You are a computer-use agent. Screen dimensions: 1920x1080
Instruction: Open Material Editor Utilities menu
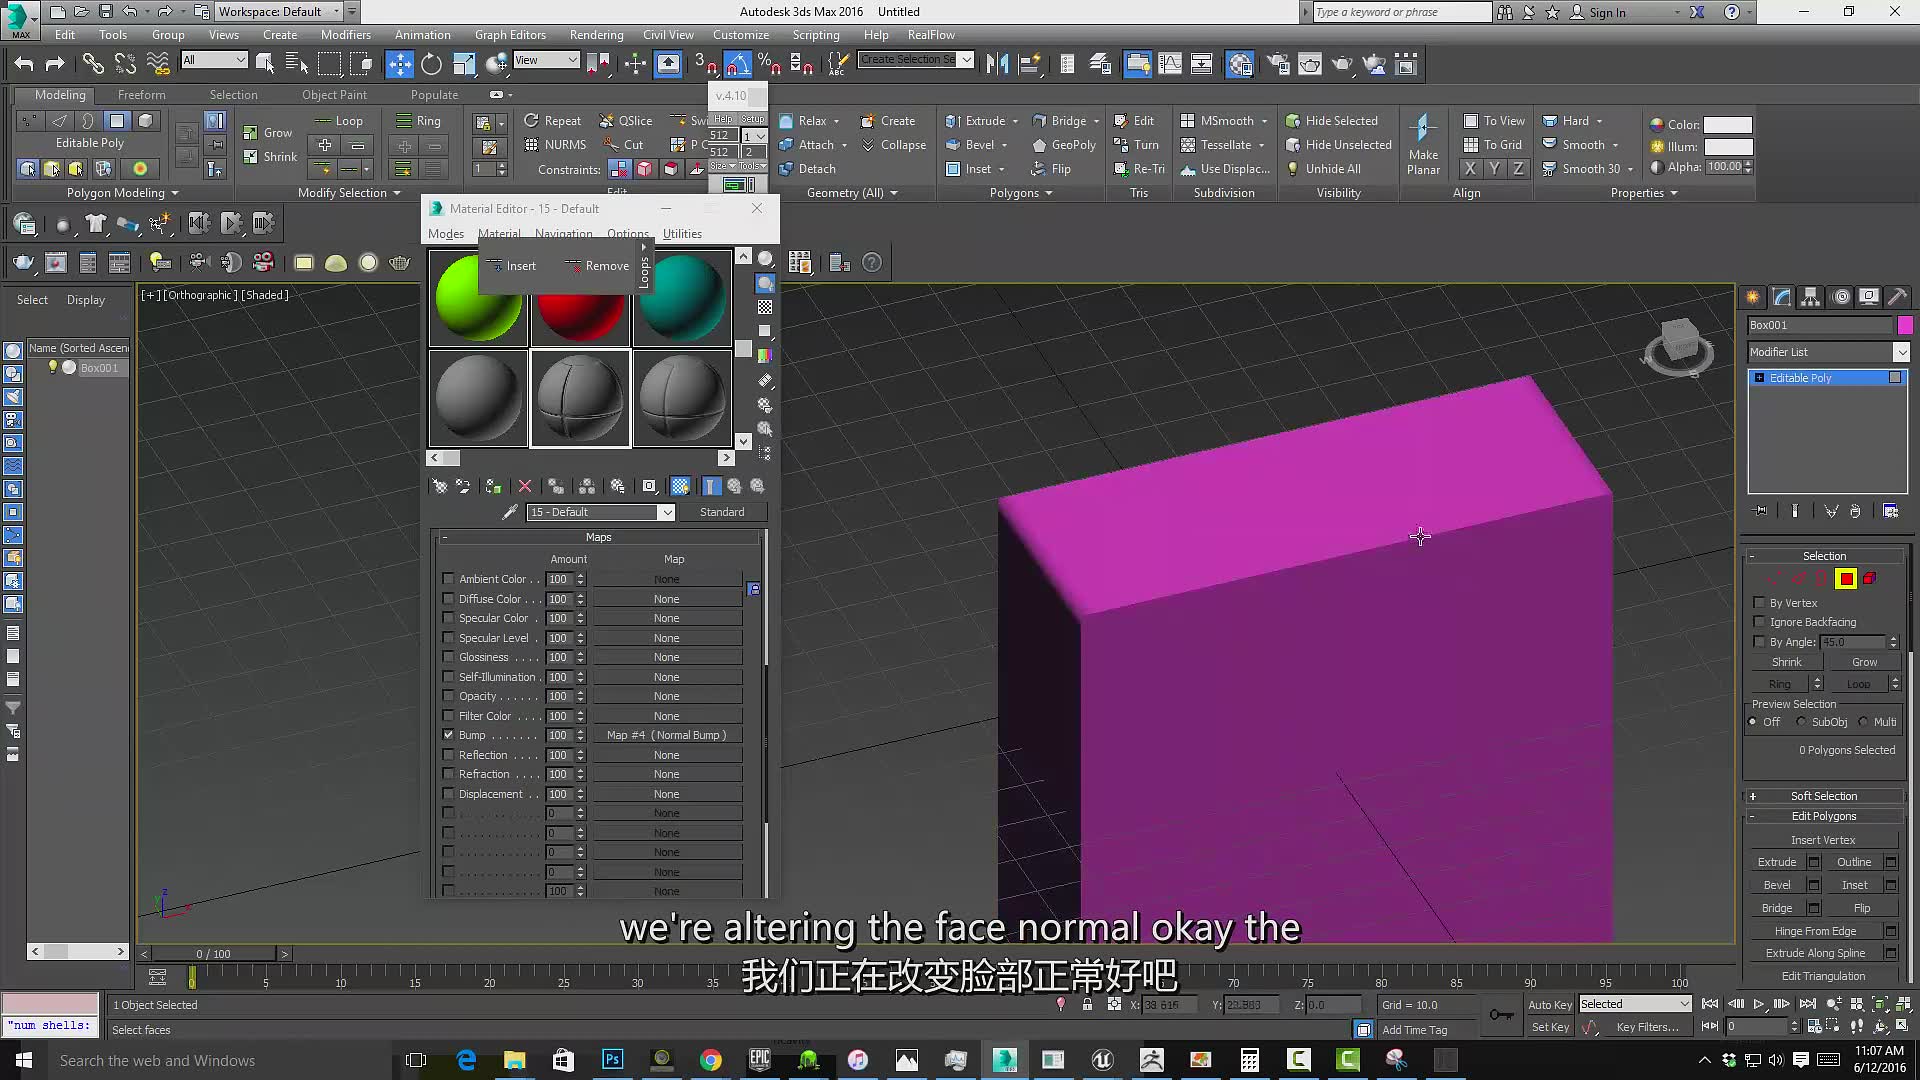[682, 234]
